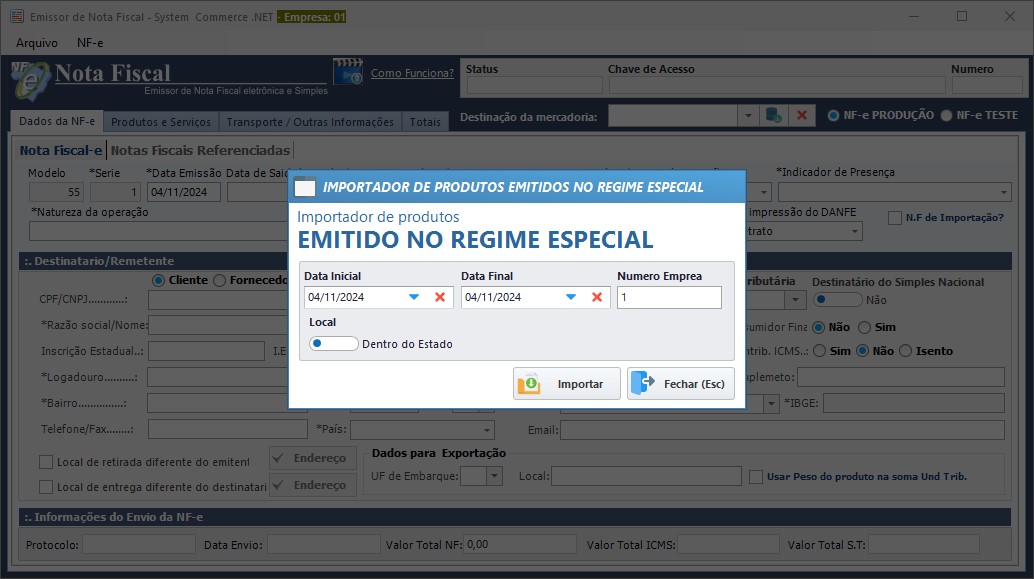Check the N.F de Importação checkbox
This screenshot has width=1034, height=579.
(894, 218)
